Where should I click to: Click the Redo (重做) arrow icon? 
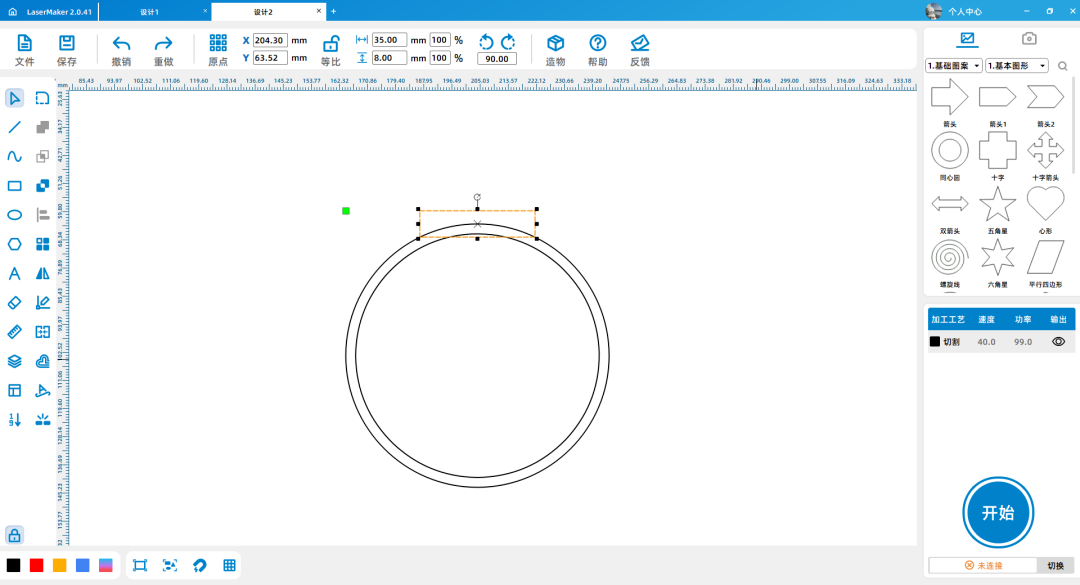tap(163, 43)
